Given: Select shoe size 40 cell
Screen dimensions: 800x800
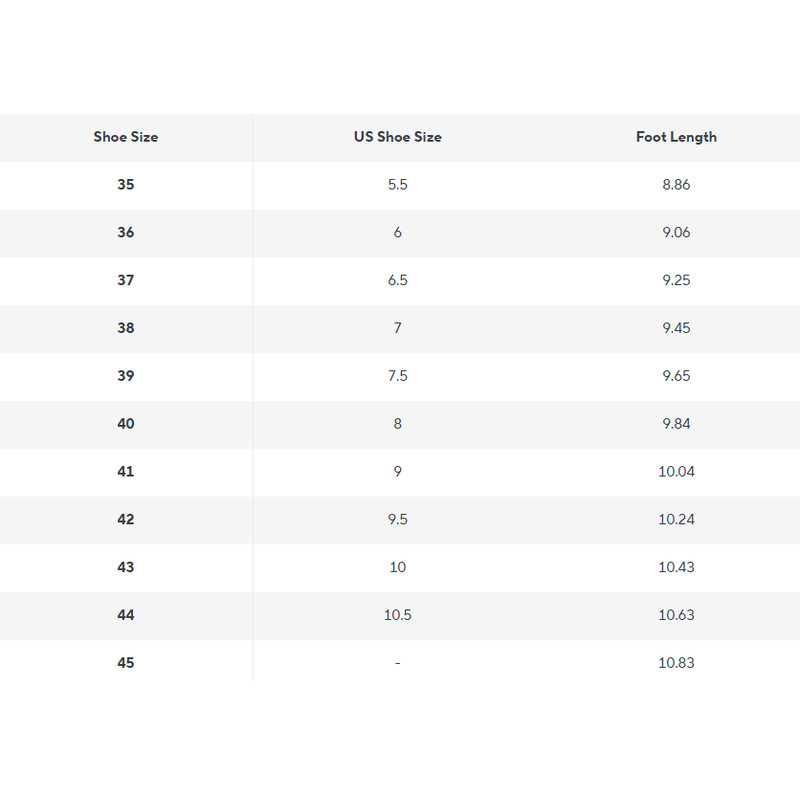Looking at the screenshot, I should 126,424.
